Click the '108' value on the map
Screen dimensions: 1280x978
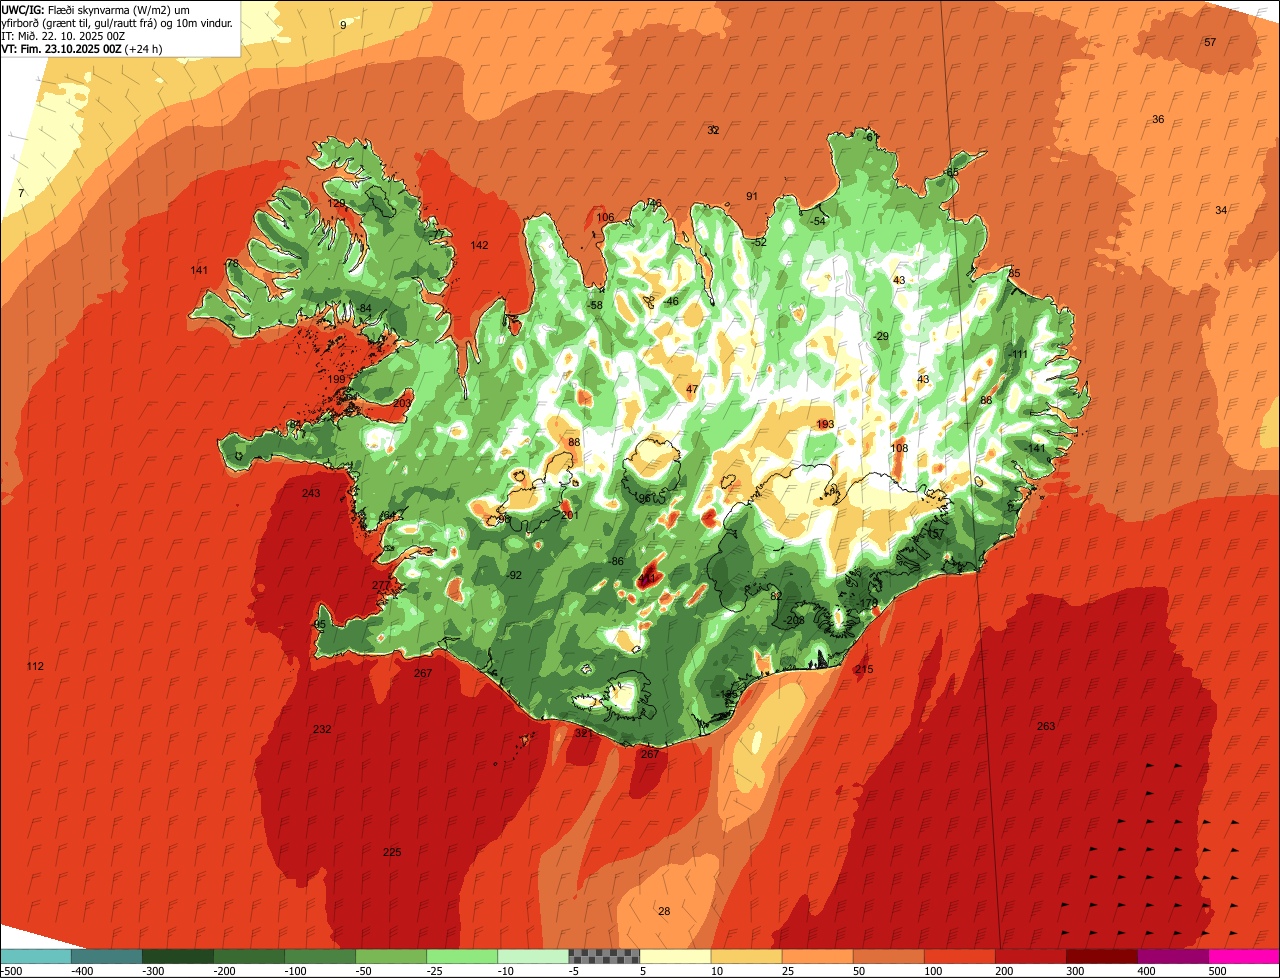(899, 448)
